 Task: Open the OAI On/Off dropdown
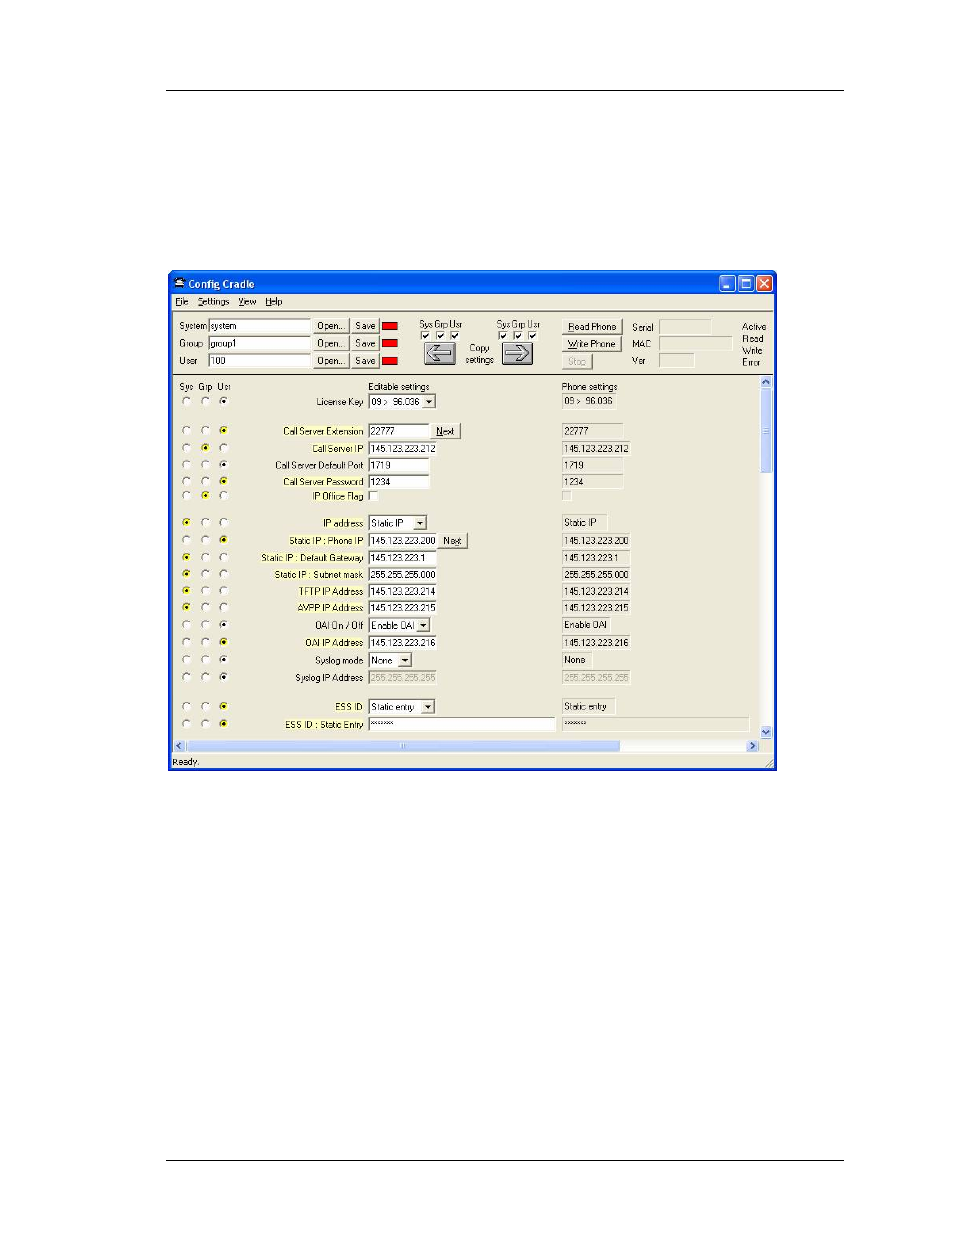pos(423,625)
